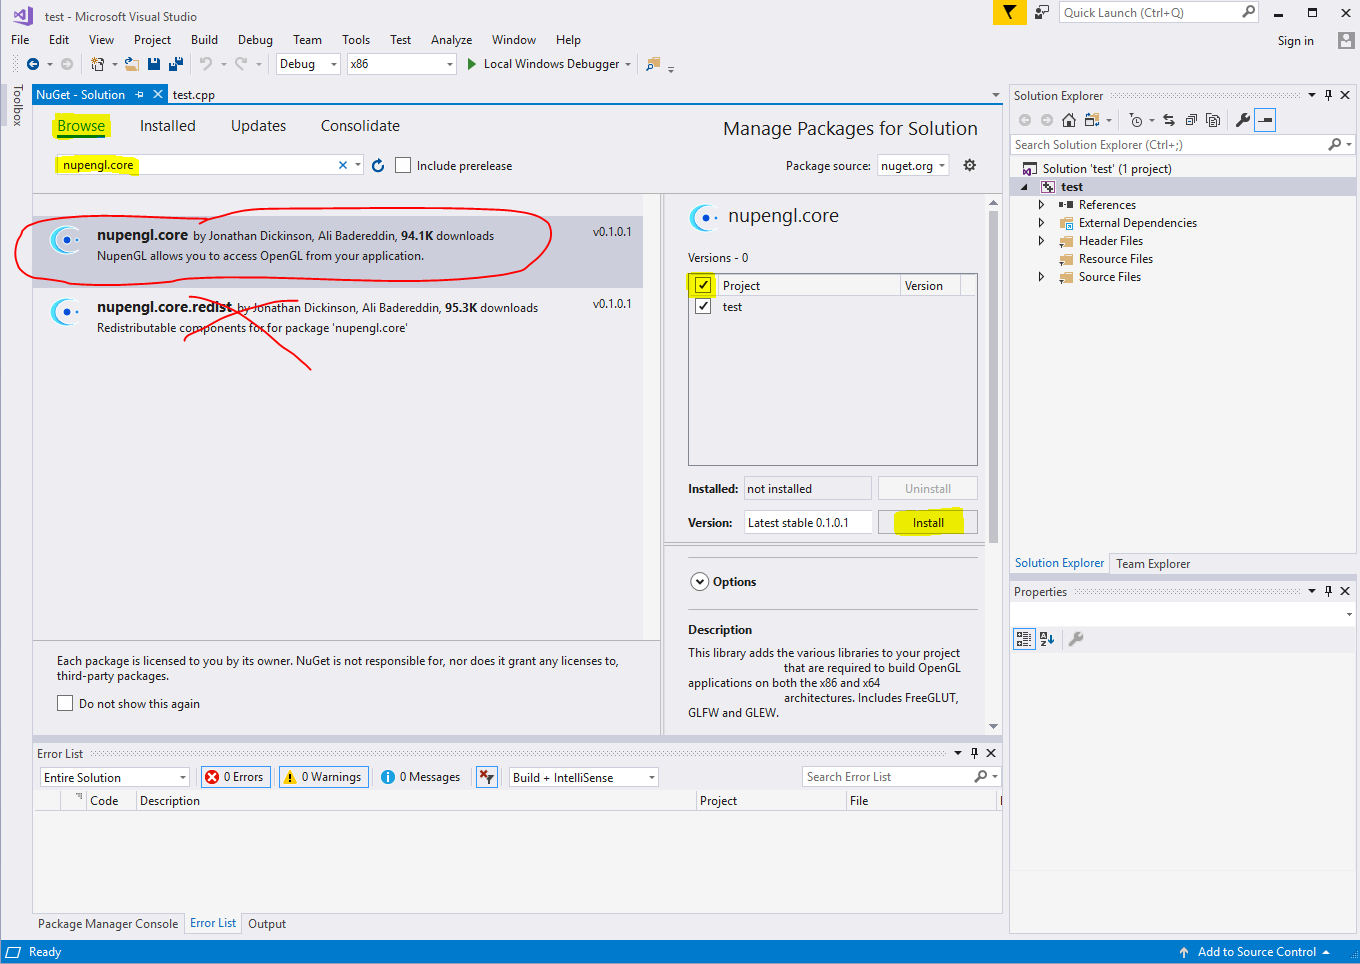Expand the Options section
Viewport: 1360px width, 964px height.
(699, 582)
